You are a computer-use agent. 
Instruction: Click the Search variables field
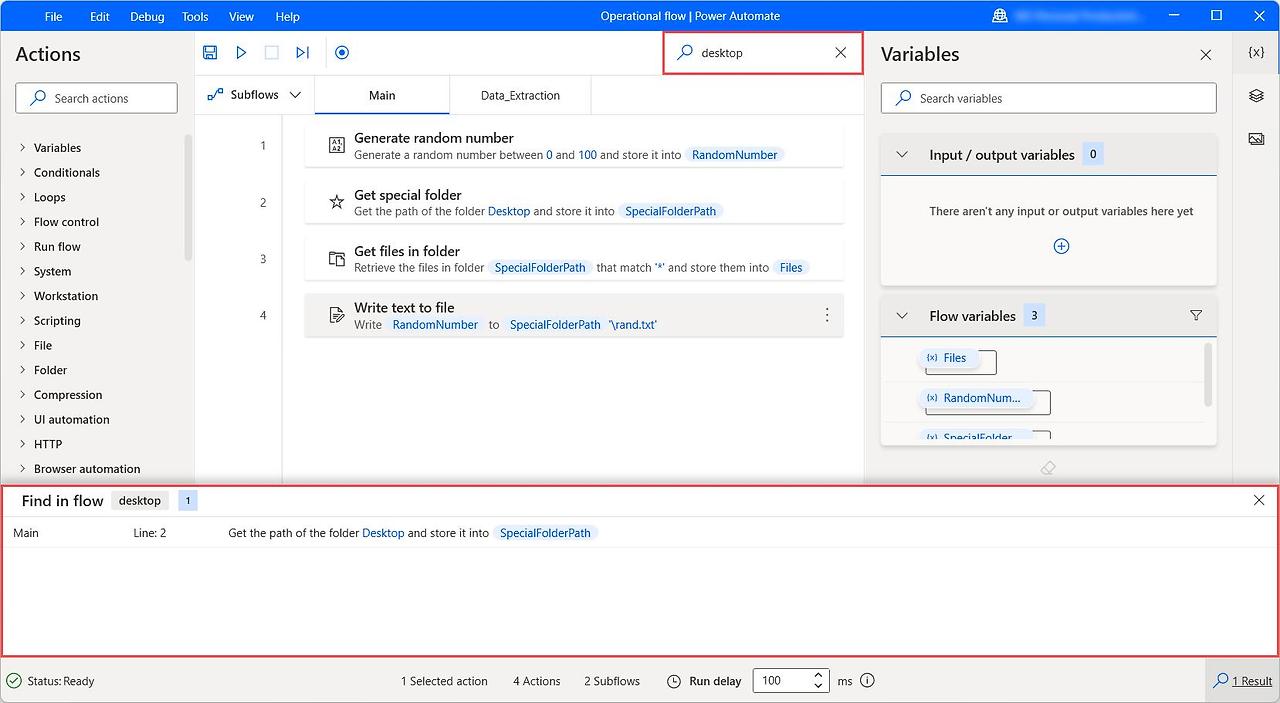(x=1048, y=98)
